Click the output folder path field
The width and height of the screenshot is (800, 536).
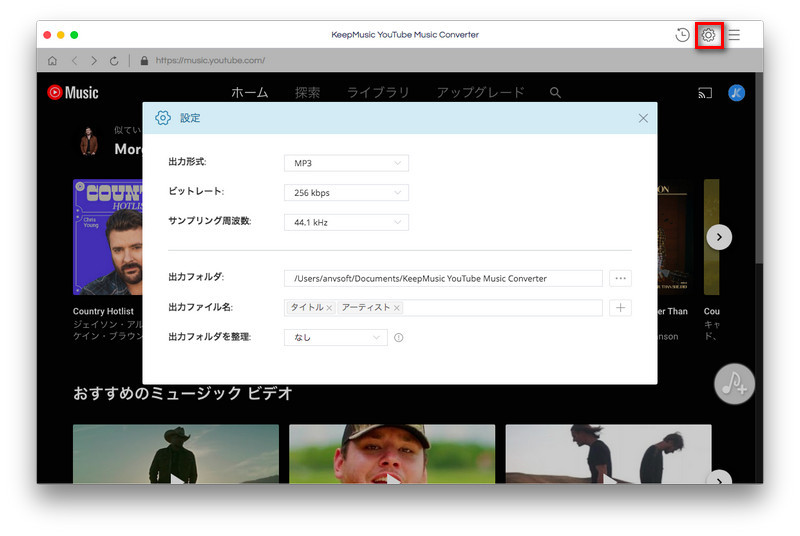click(x=443, y=278)
